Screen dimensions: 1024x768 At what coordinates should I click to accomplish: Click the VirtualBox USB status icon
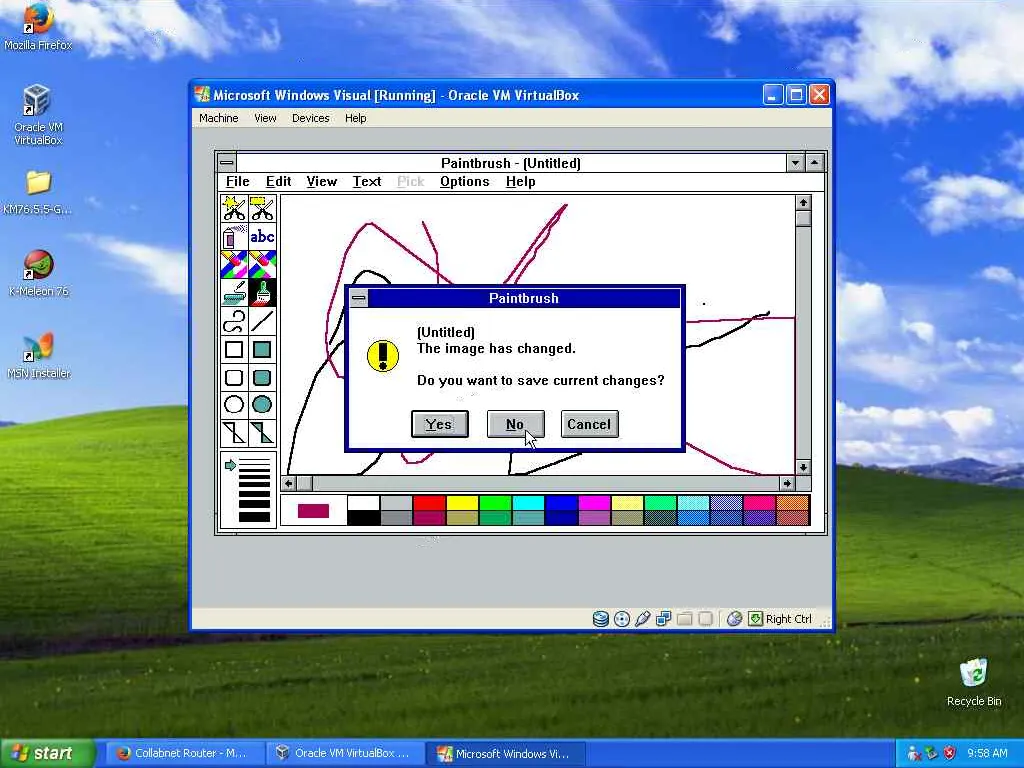coord(643,618)
